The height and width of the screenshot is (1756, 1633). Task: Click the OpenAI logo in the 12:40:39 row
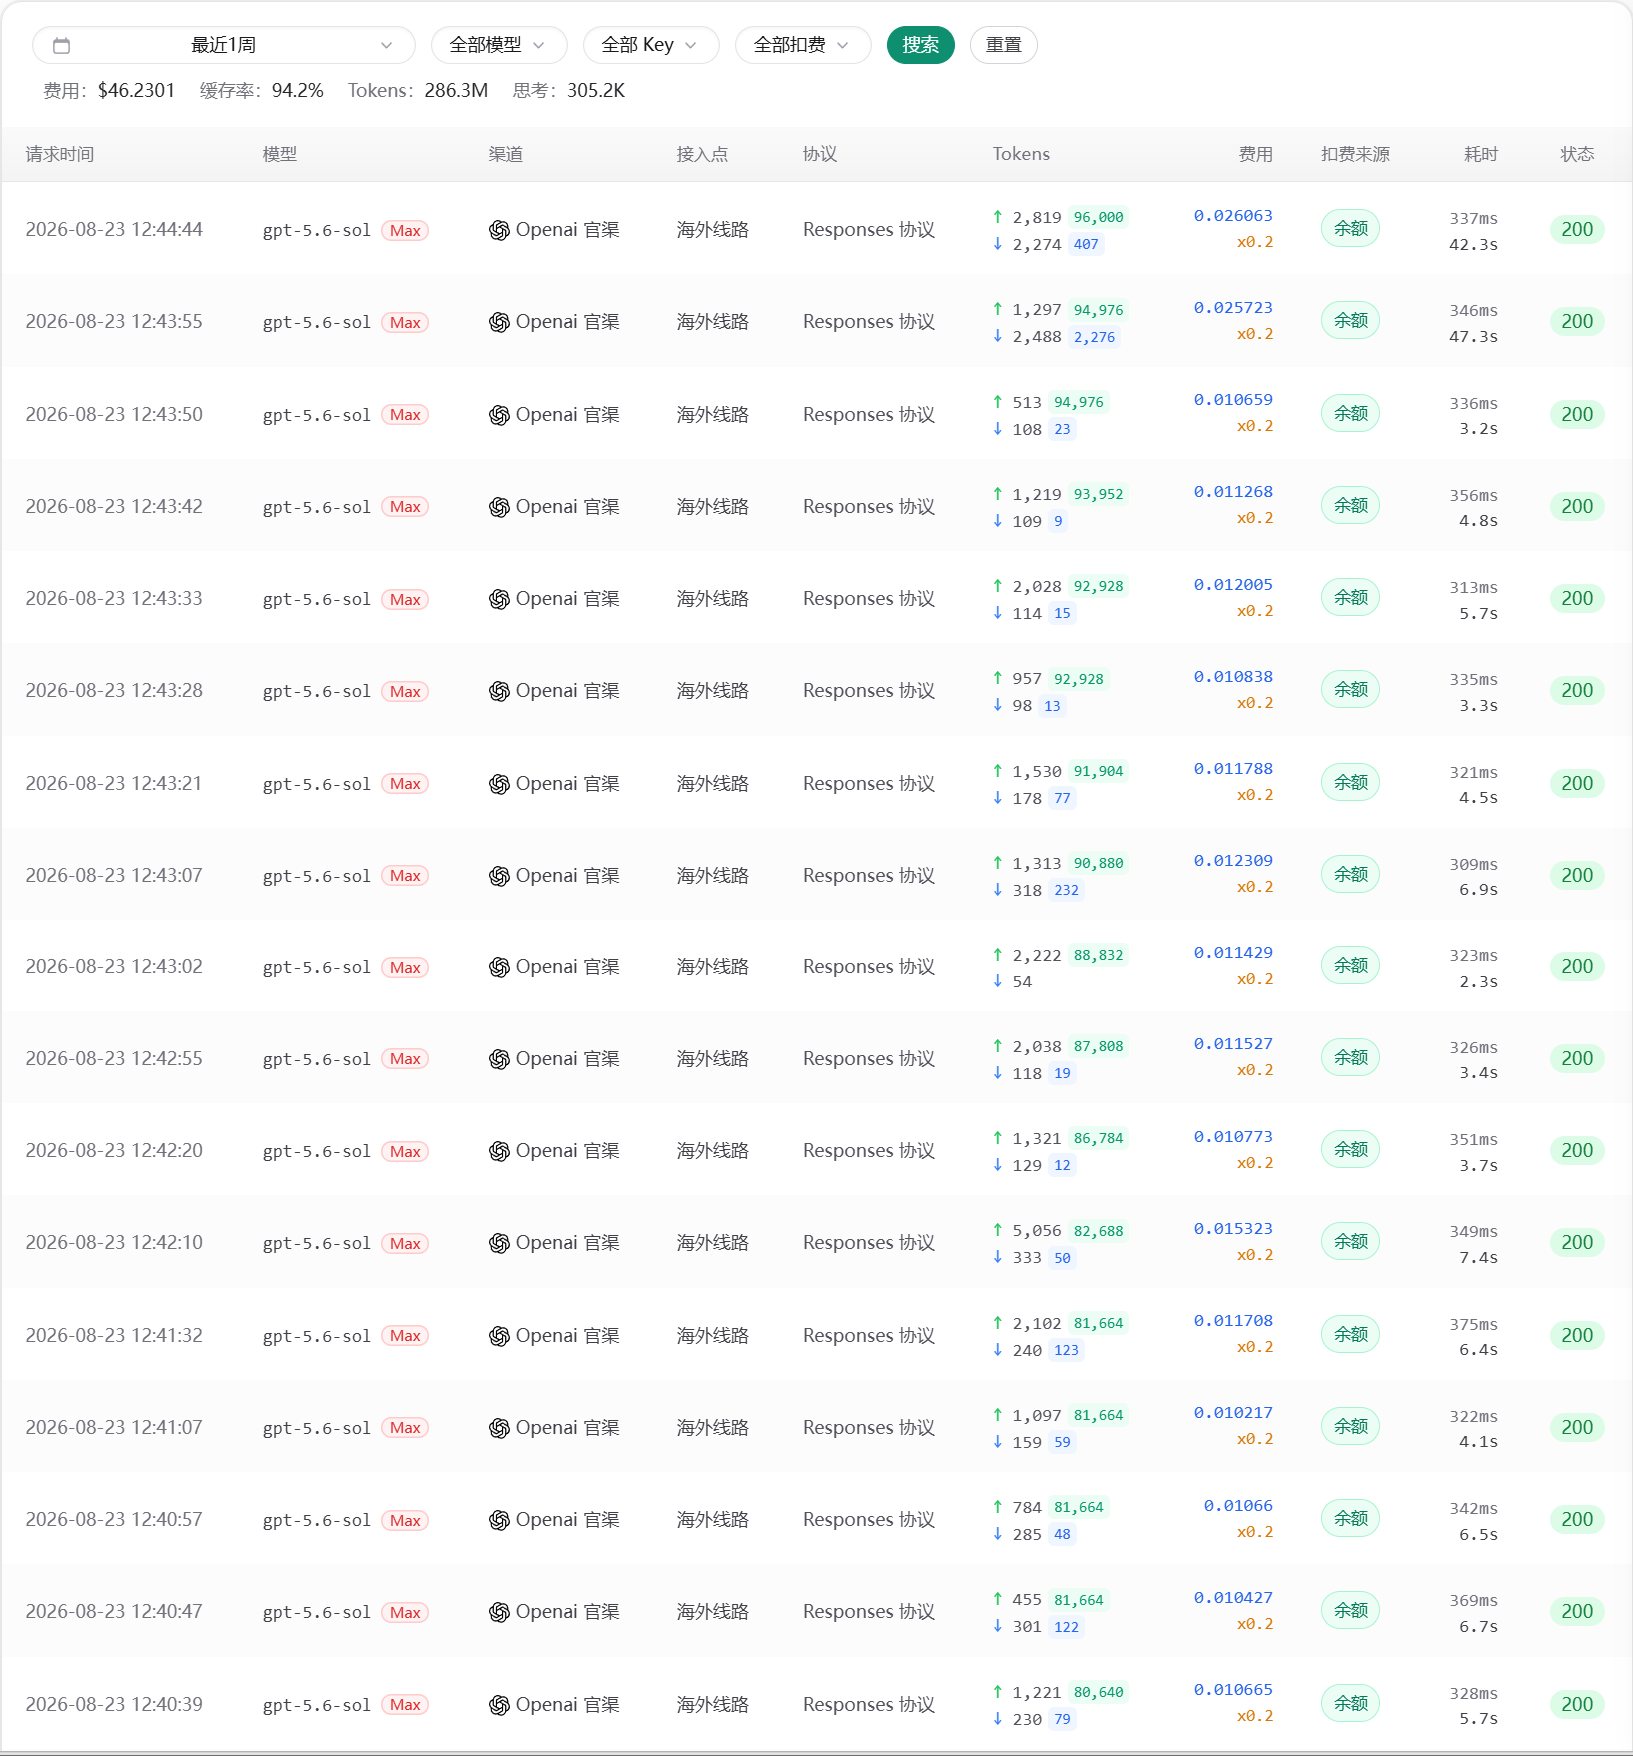pos(499,1705)
